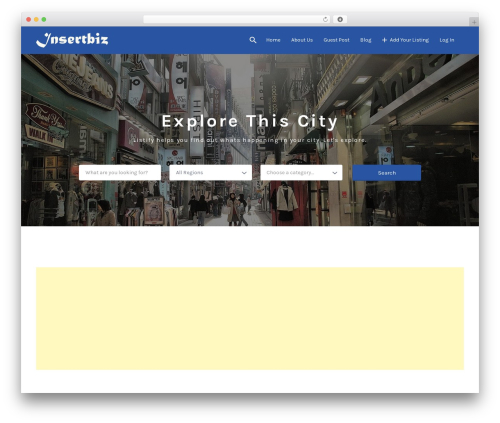Open the About Us page
500x423 pixels.
(302, 40)
